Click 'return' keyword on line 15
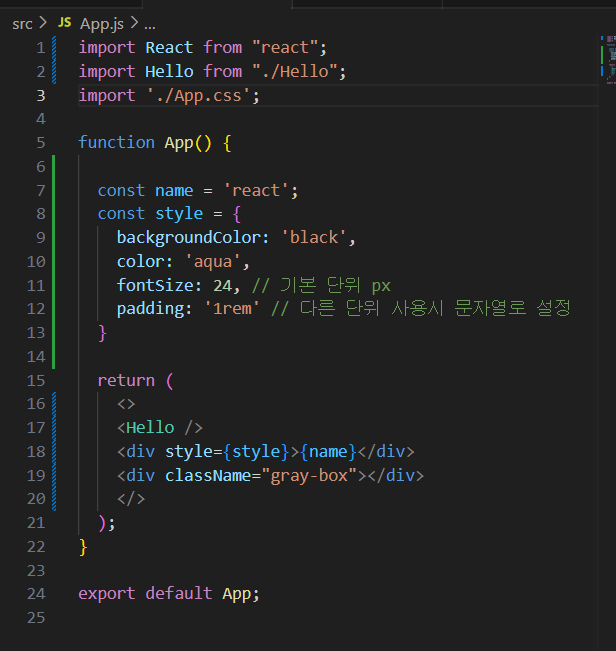 coord(126,381)
